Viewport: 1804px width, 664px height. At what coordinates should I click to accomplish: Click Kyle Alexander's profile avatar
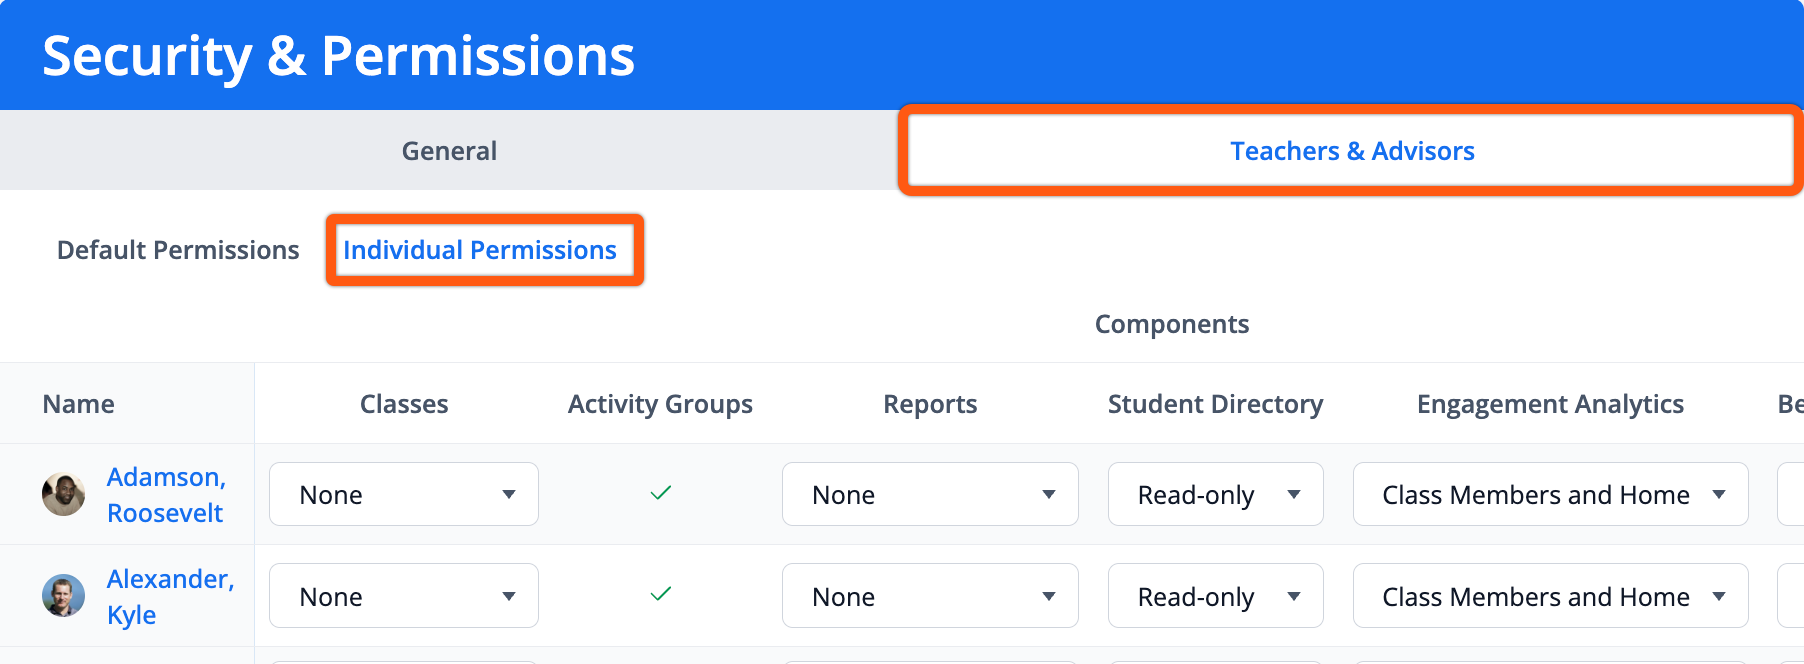(x=63, y=596)
